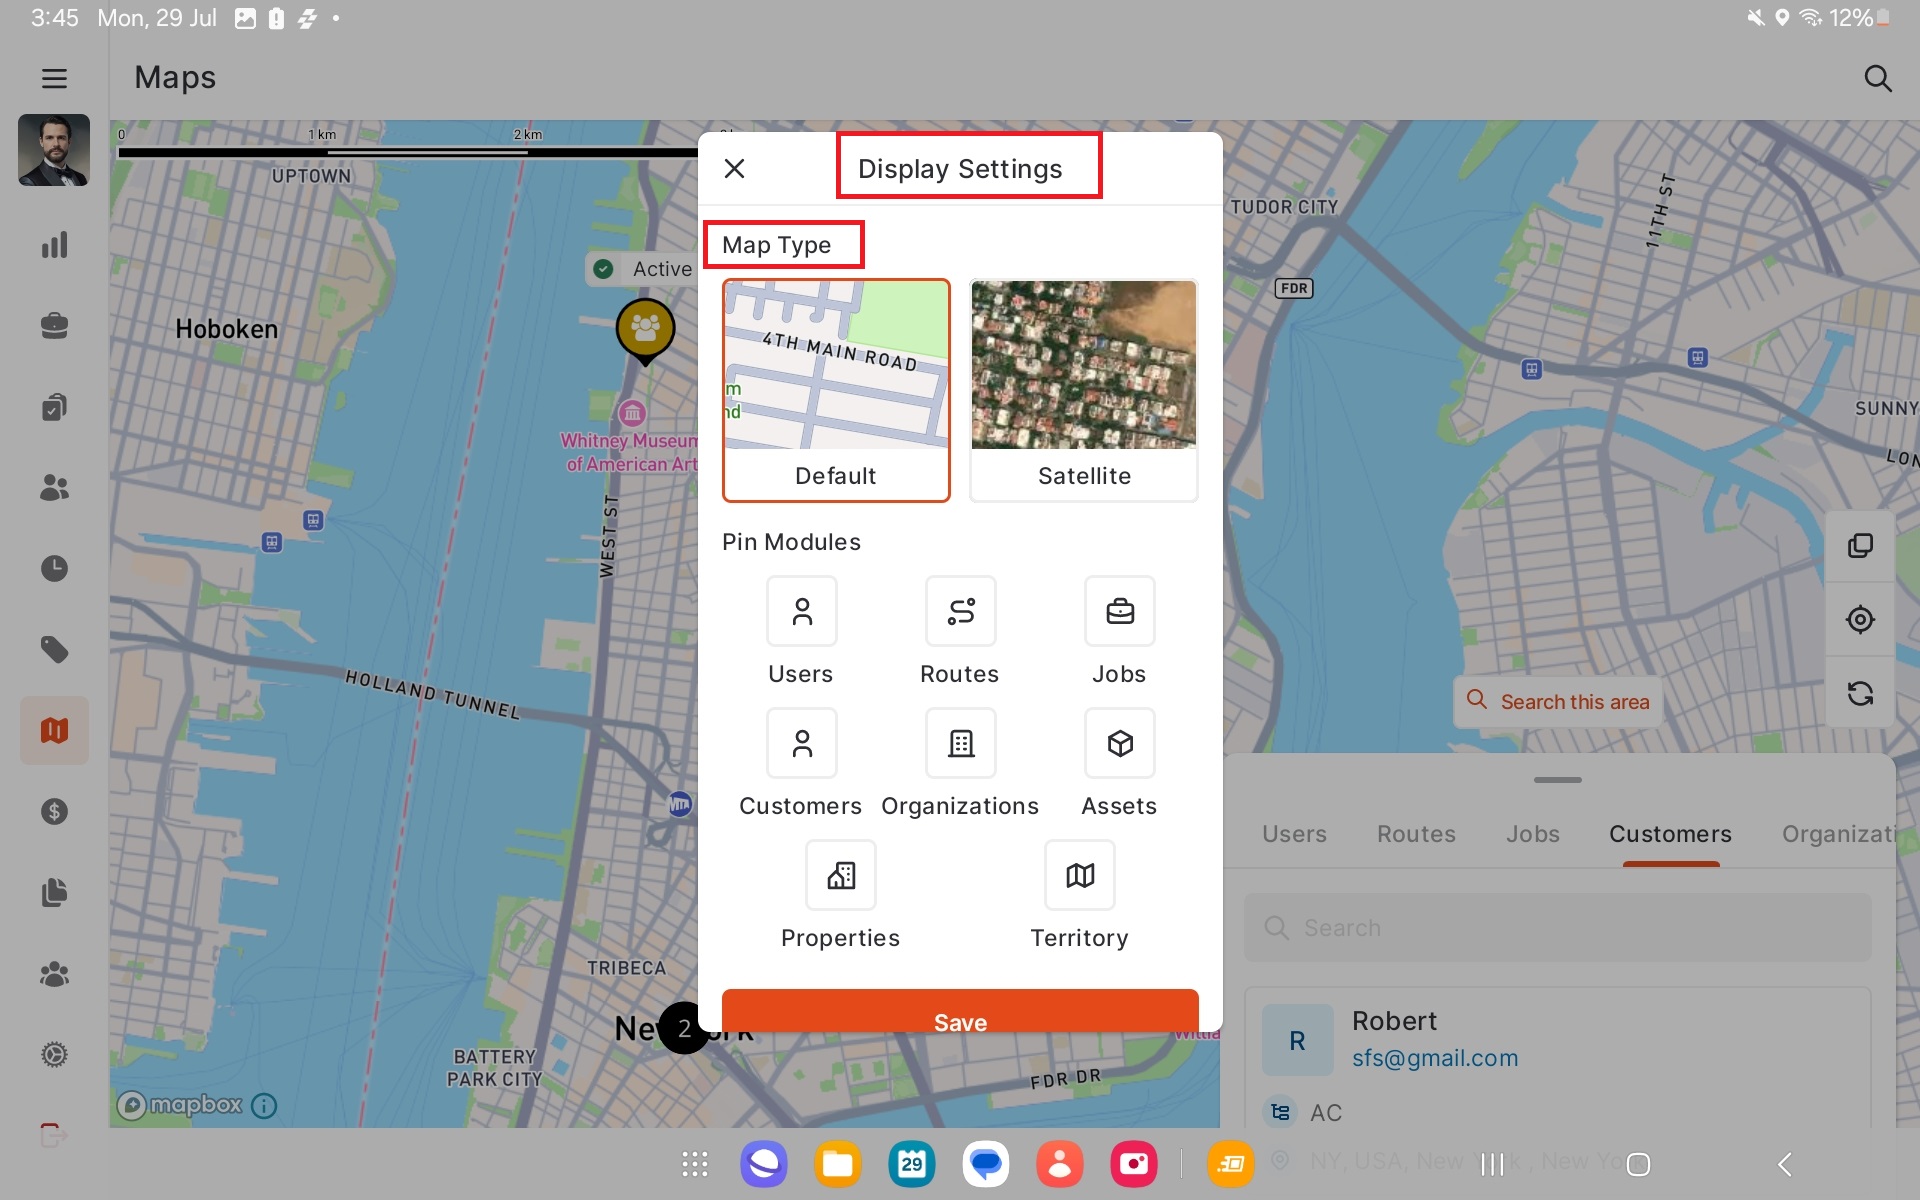Viewport: 1920px width, 1200px height.
Task: Toggle the Territory pin module icon
Action: coord(1079,875)
